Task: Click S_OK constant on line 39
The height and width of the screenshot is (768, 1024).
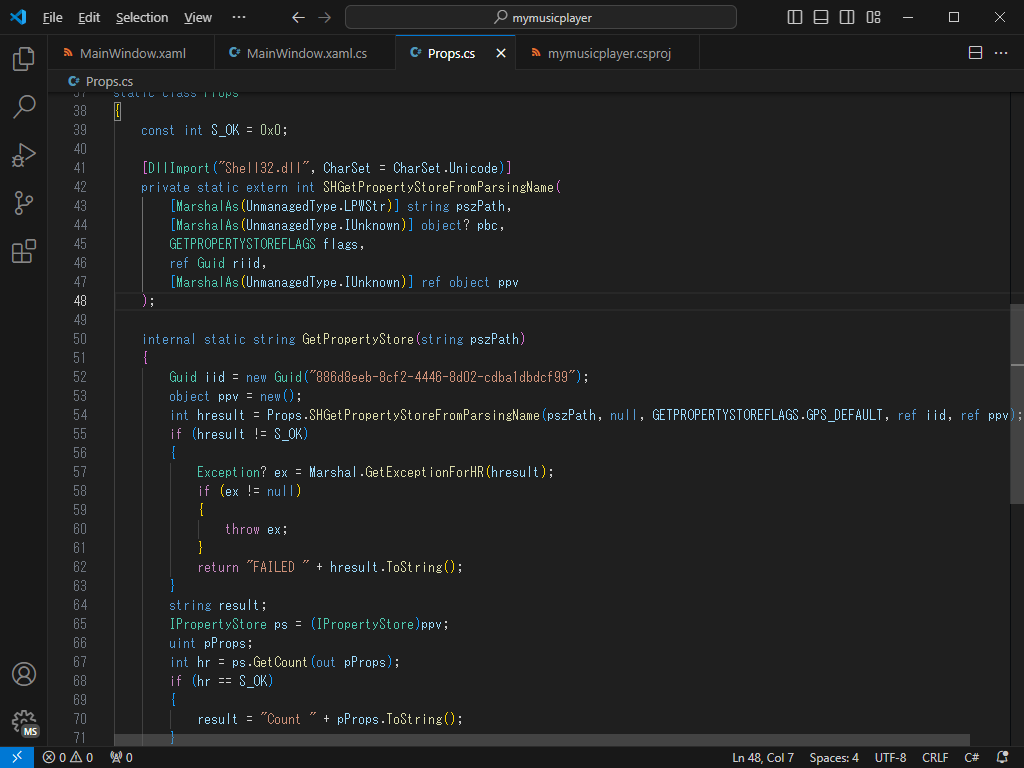Action: click(225, 131)
